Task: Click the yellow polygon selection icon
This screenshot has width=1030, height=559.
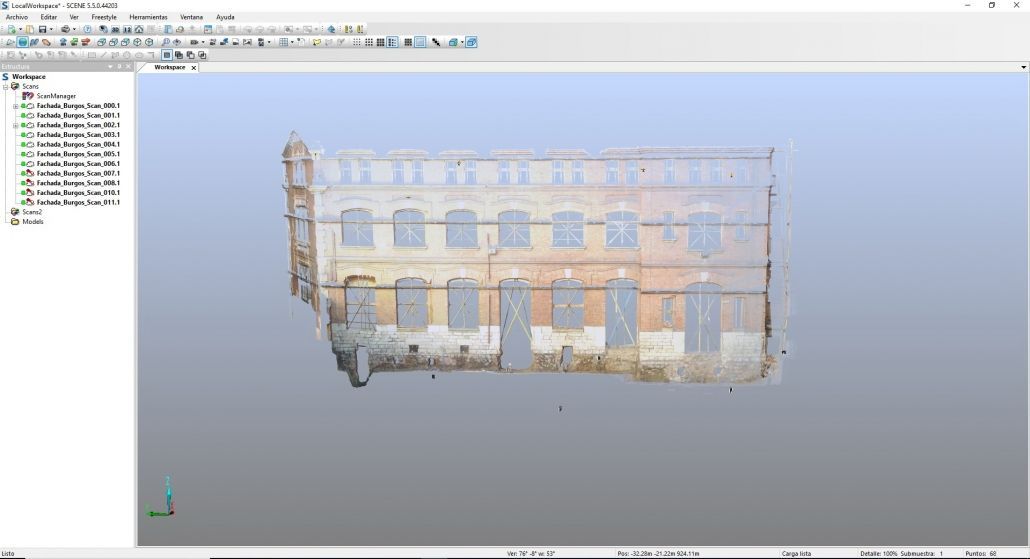Action: pos(317,42)
